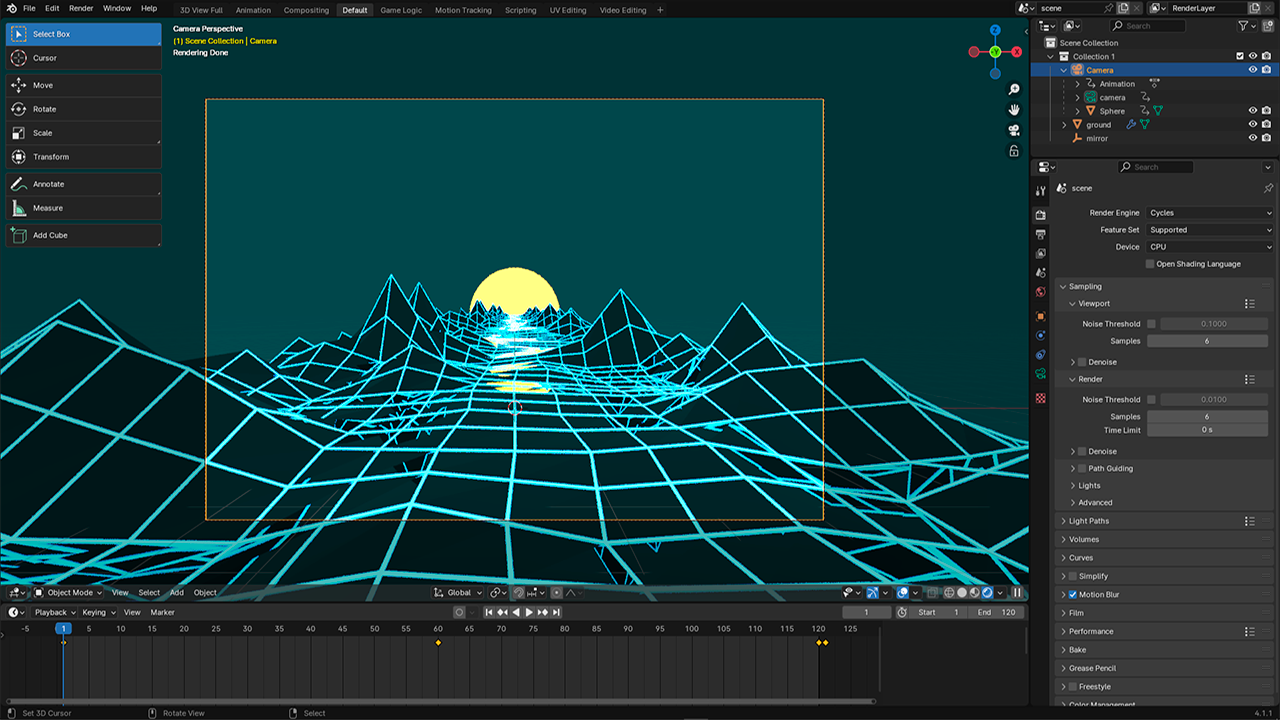Open the Object properties tab
The width and height of the screenshot is (1280, 720).
pyautogui.click(x=1041, y=316)
